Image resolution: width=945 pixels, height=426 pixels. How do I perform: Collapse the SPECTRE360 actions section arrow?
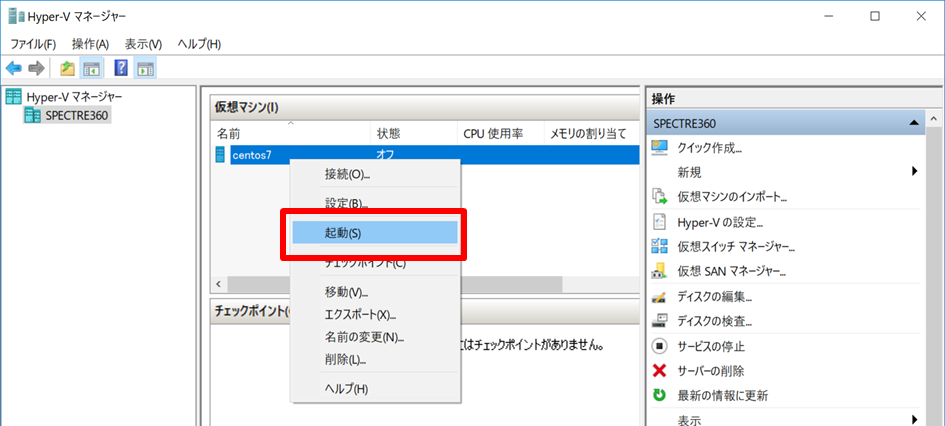point(914,123)
